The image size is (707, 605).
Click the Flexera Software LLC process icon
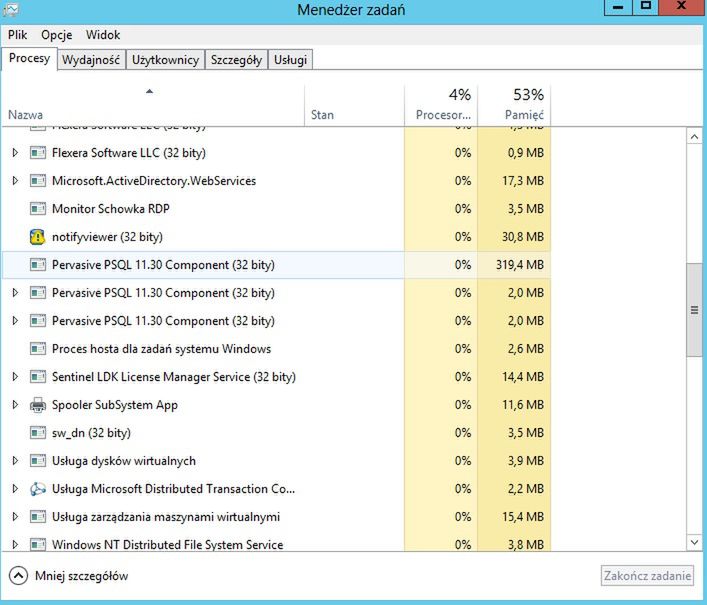tap(37, 153)
